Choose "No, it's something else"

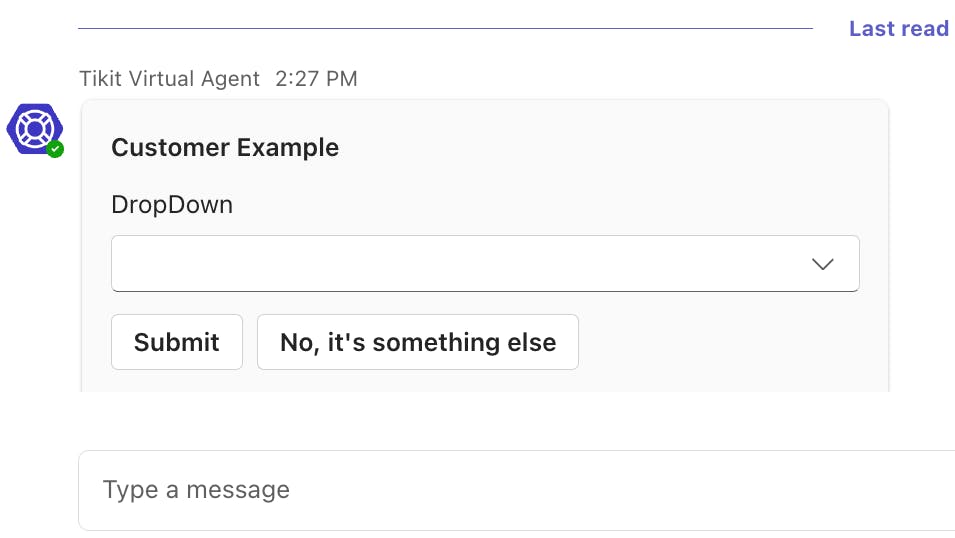[417, 342]
